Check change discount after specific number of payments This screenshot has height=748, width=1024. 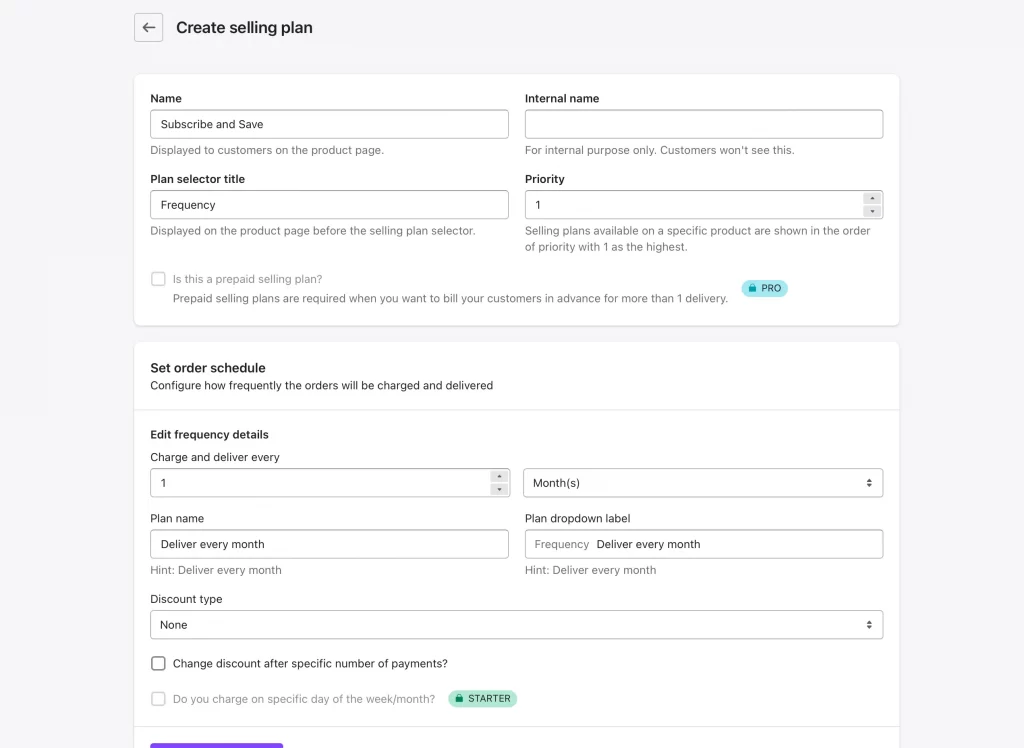(158, 663)
